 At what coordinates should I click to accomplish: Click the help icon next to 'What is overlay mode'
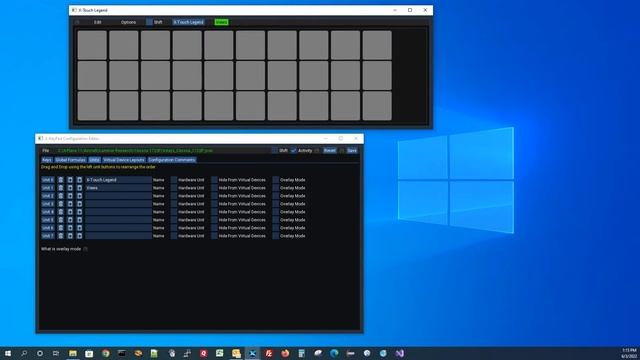85,249
